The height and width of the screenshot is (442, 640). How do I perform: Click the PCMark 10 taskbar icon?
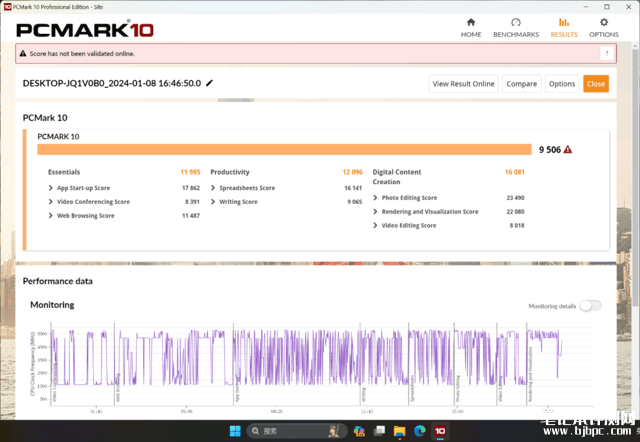(x=440, y=431)
